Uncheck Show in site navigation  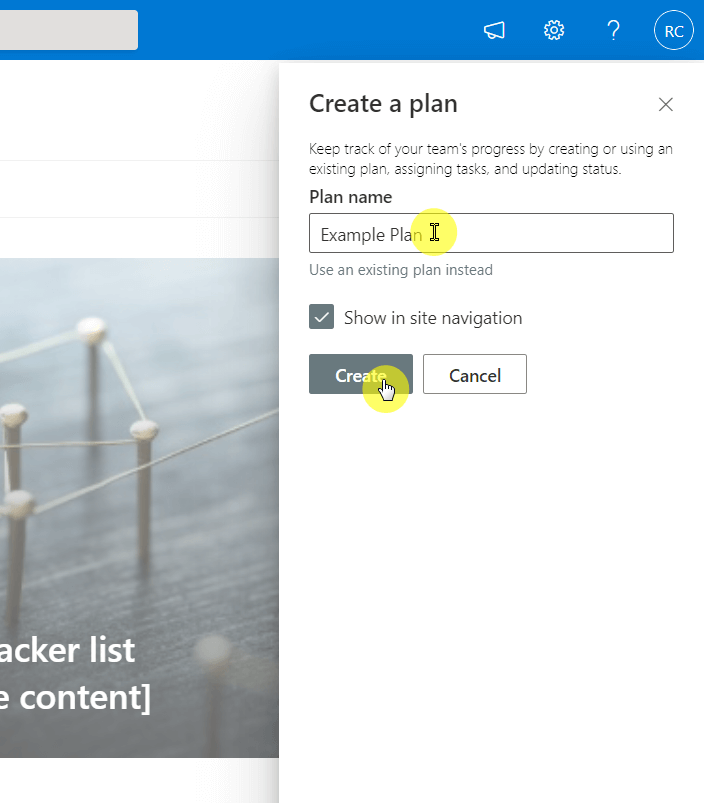[322, 317]
